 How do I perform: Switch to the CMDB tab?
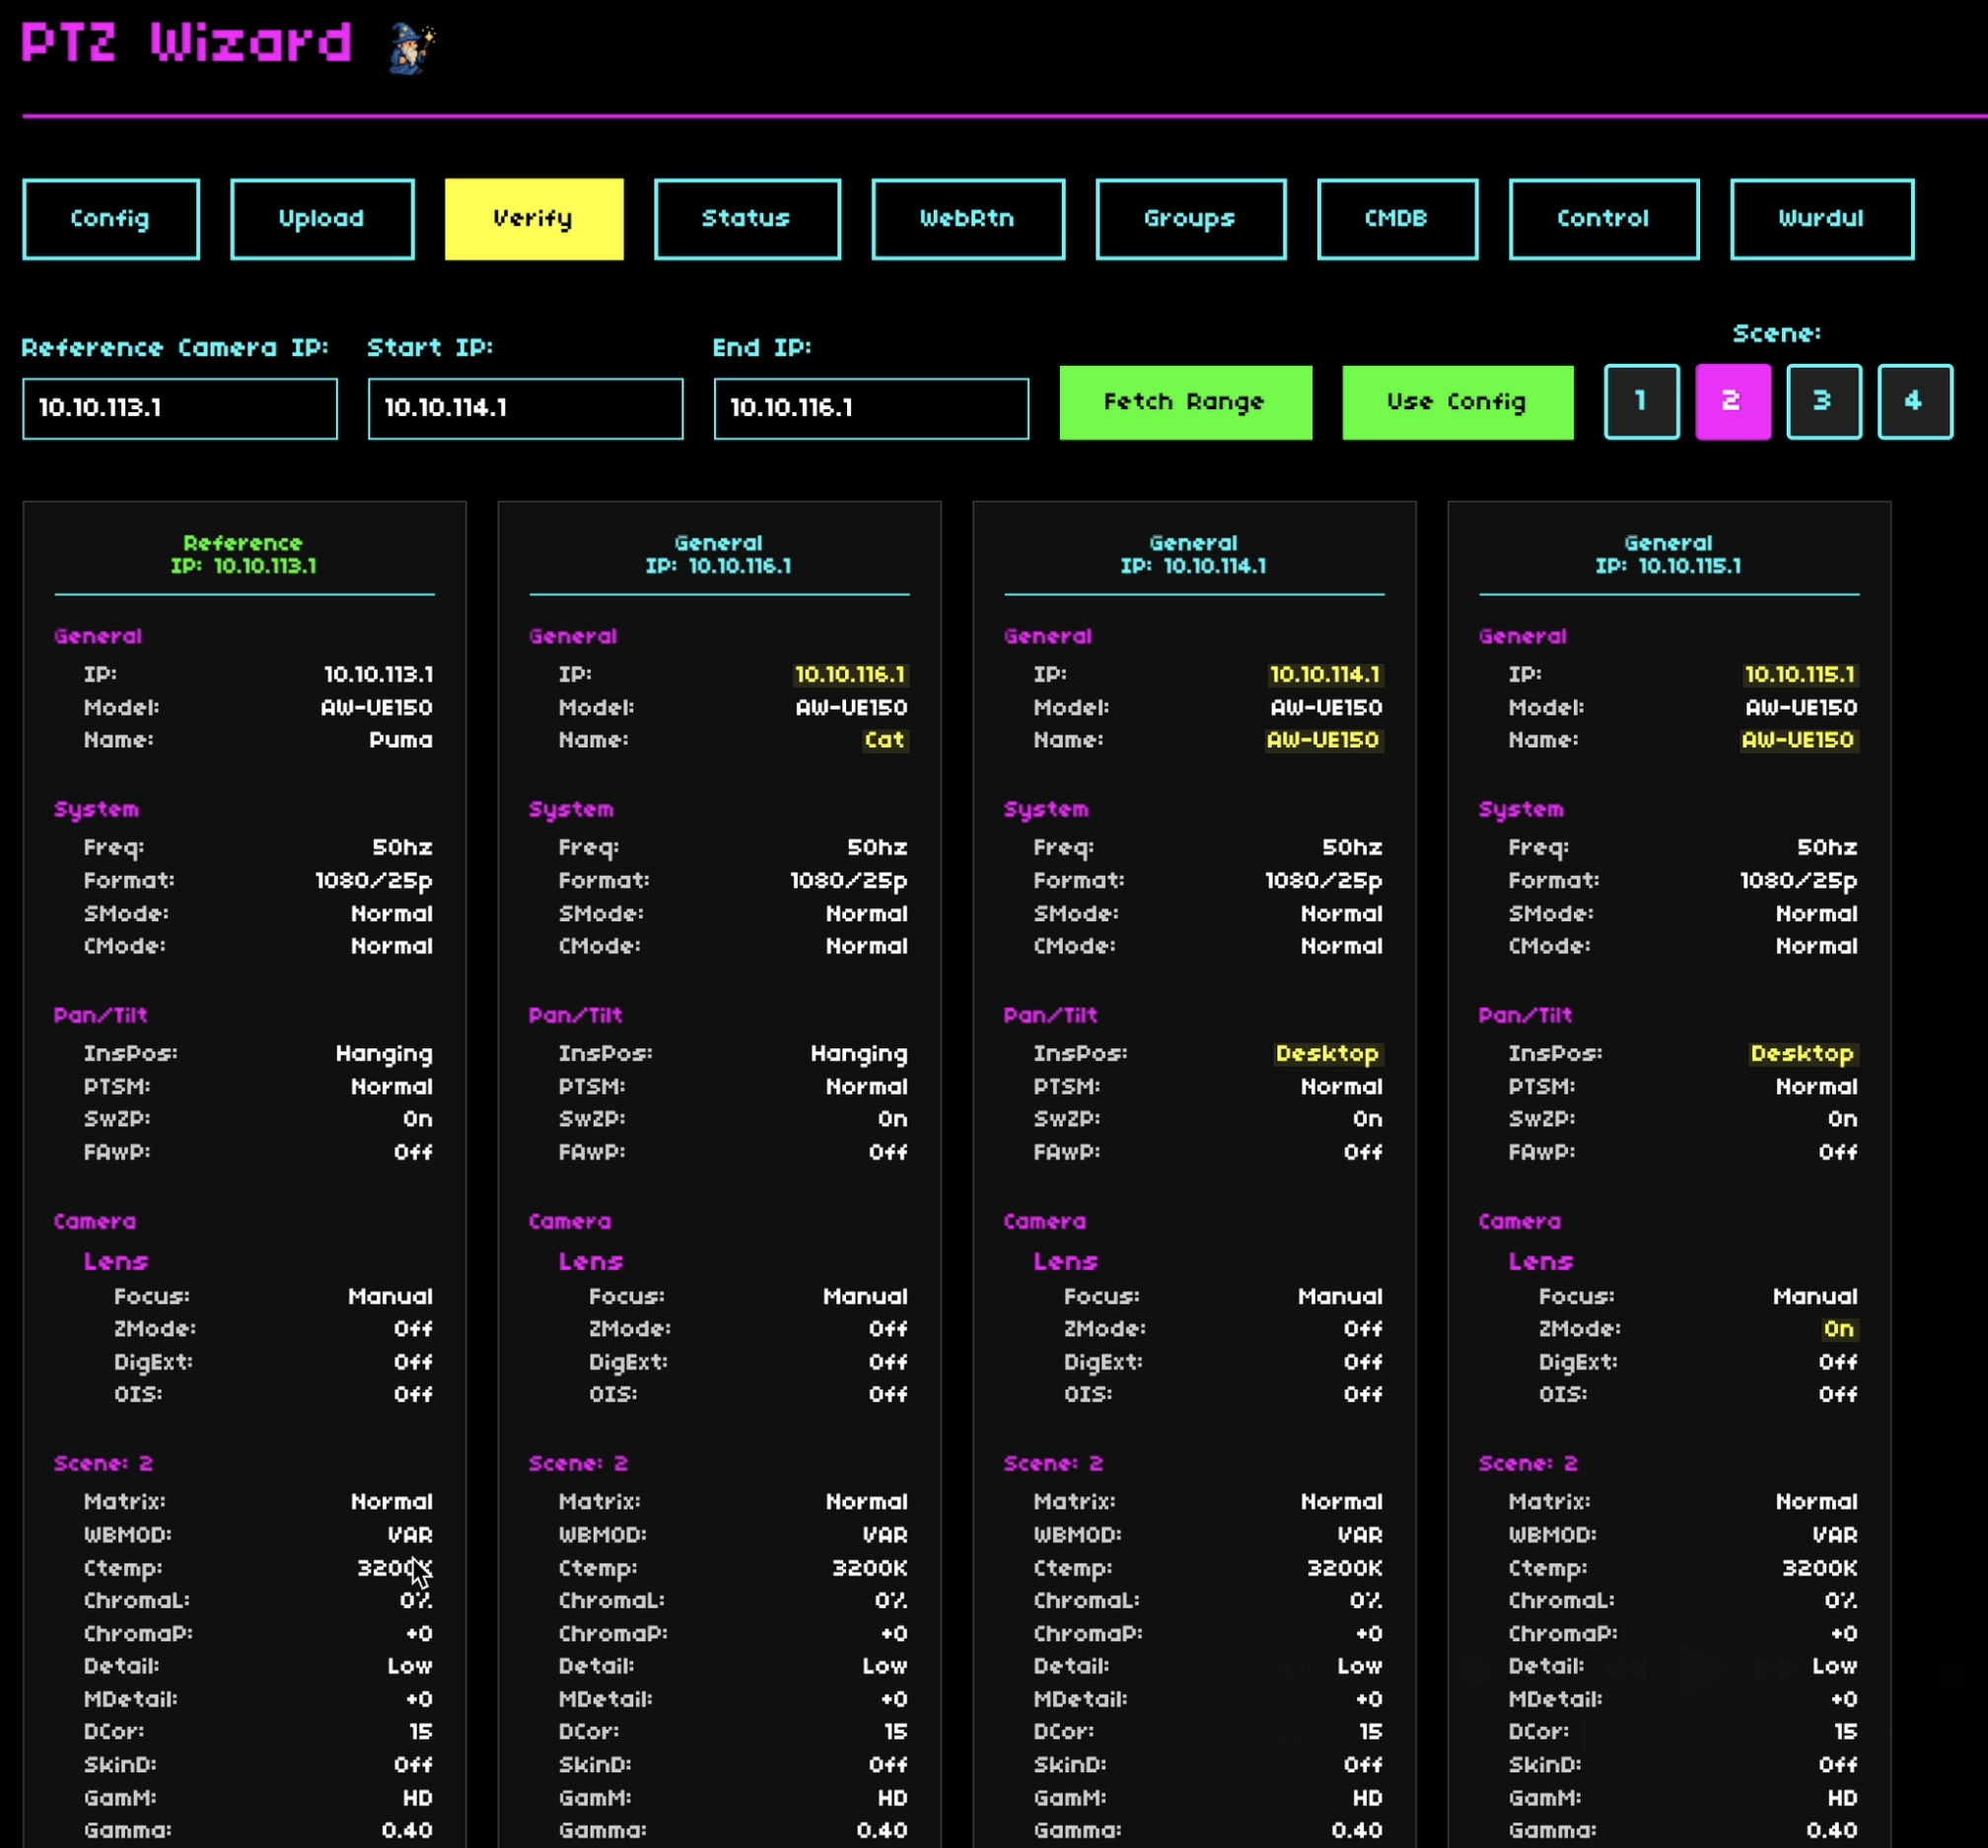1397,219
